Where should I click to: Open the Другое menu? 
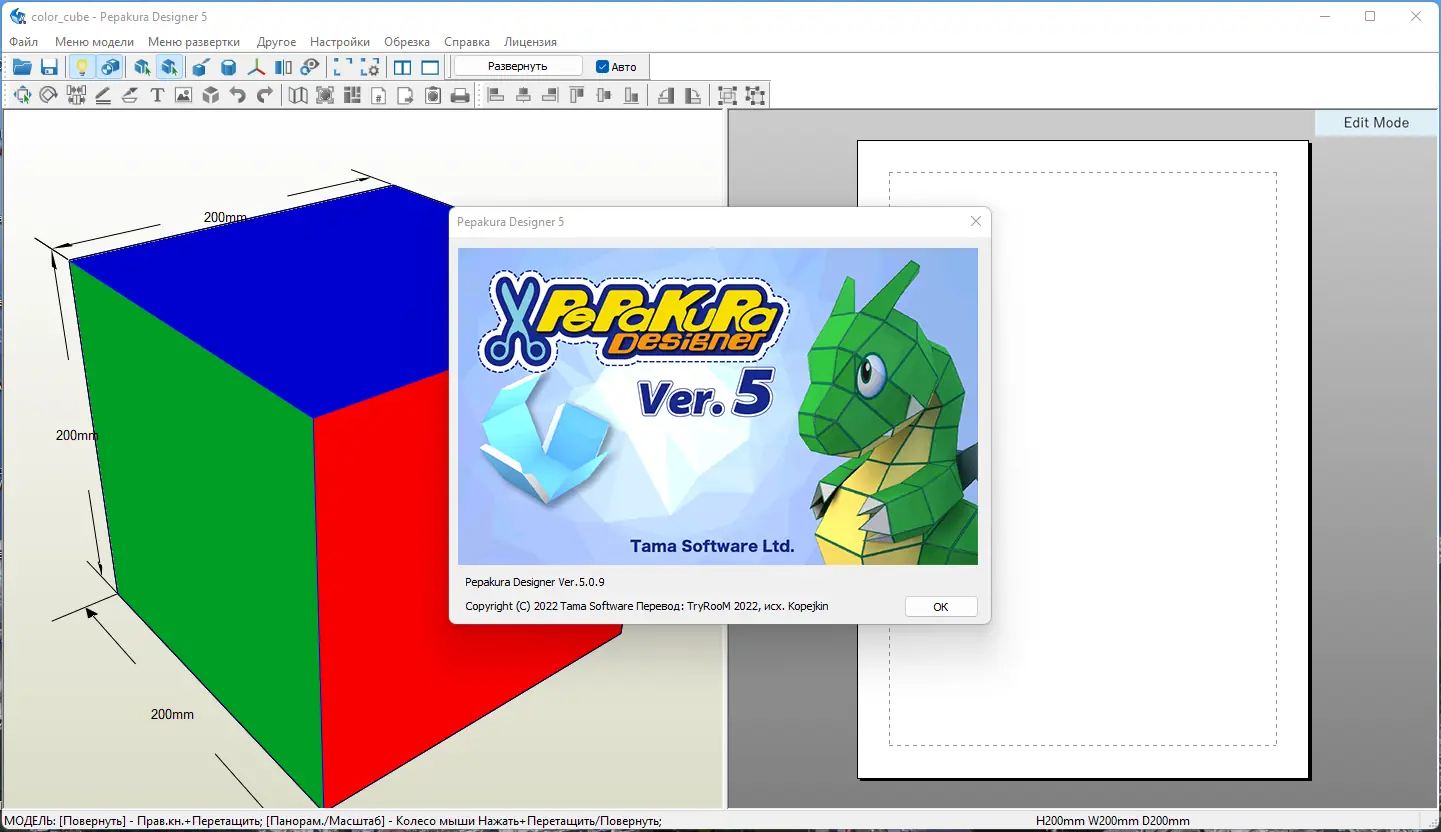[x=276, y=42]
